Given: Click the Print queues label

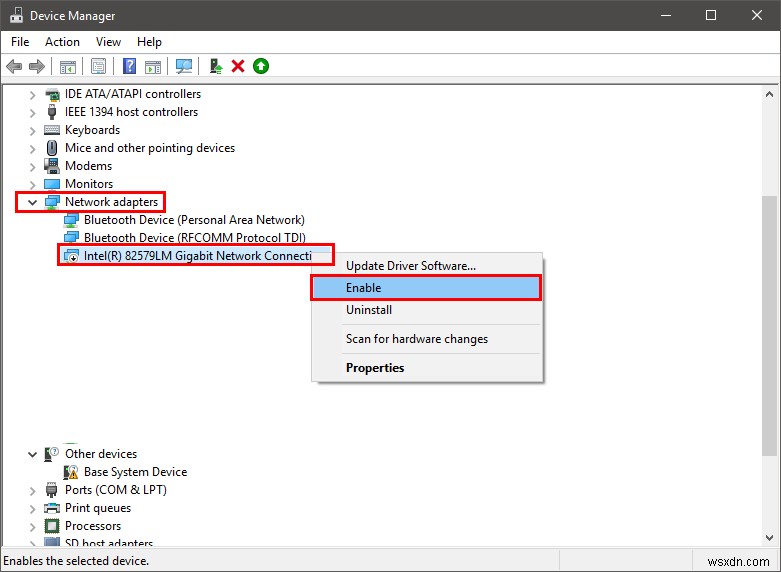Looking at the screenshot, I should [98, 508].
